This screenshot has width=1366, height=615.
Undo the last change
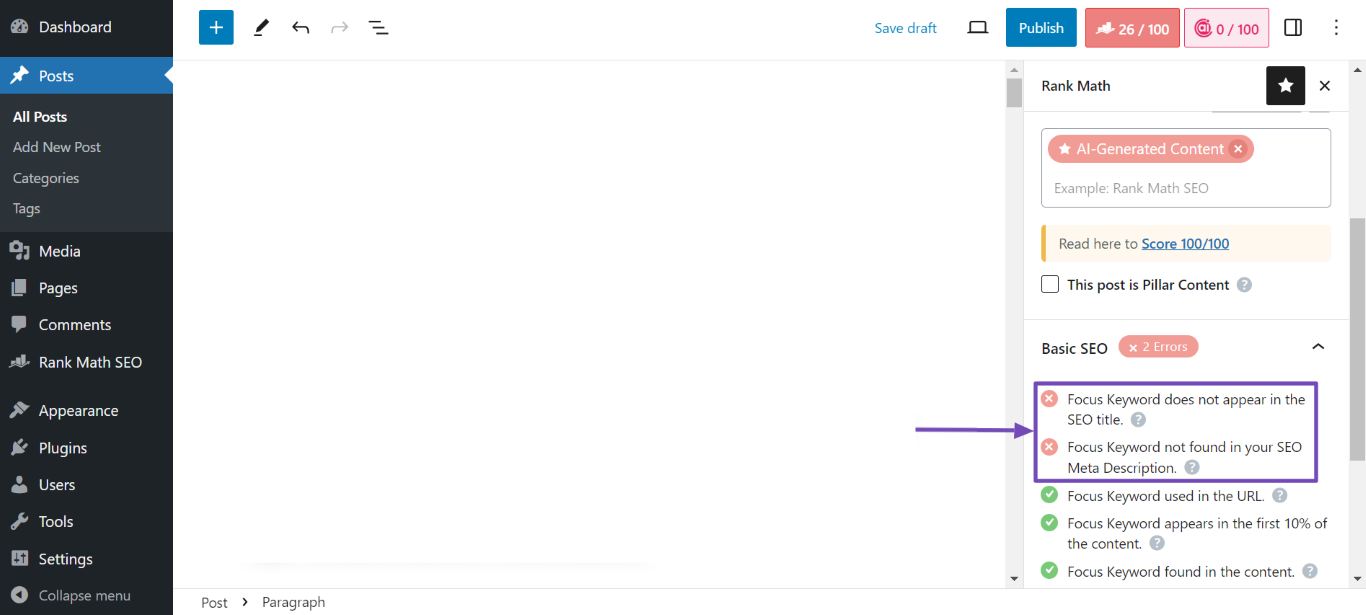pos(300,28)
